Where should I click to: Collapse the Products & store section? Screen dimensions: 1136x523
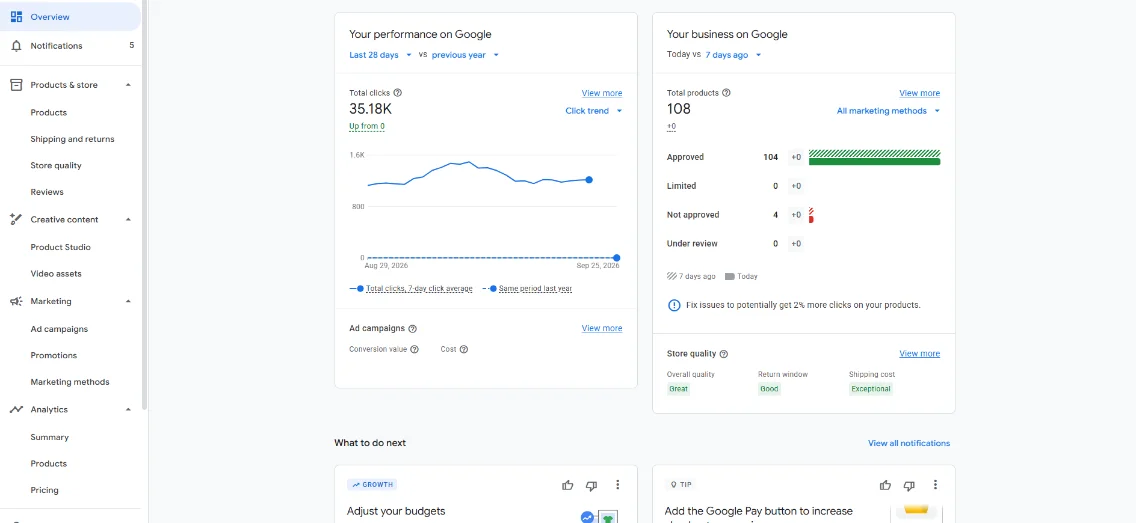[x=128, y=85]
